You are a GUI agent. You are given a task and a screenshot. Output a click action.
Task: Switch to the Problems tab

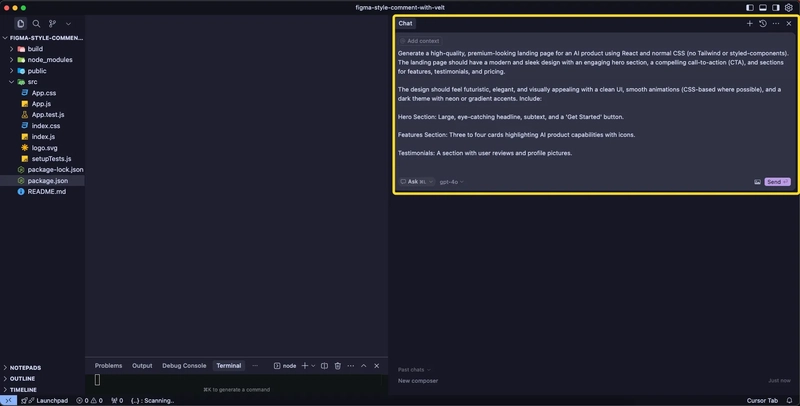108,366
